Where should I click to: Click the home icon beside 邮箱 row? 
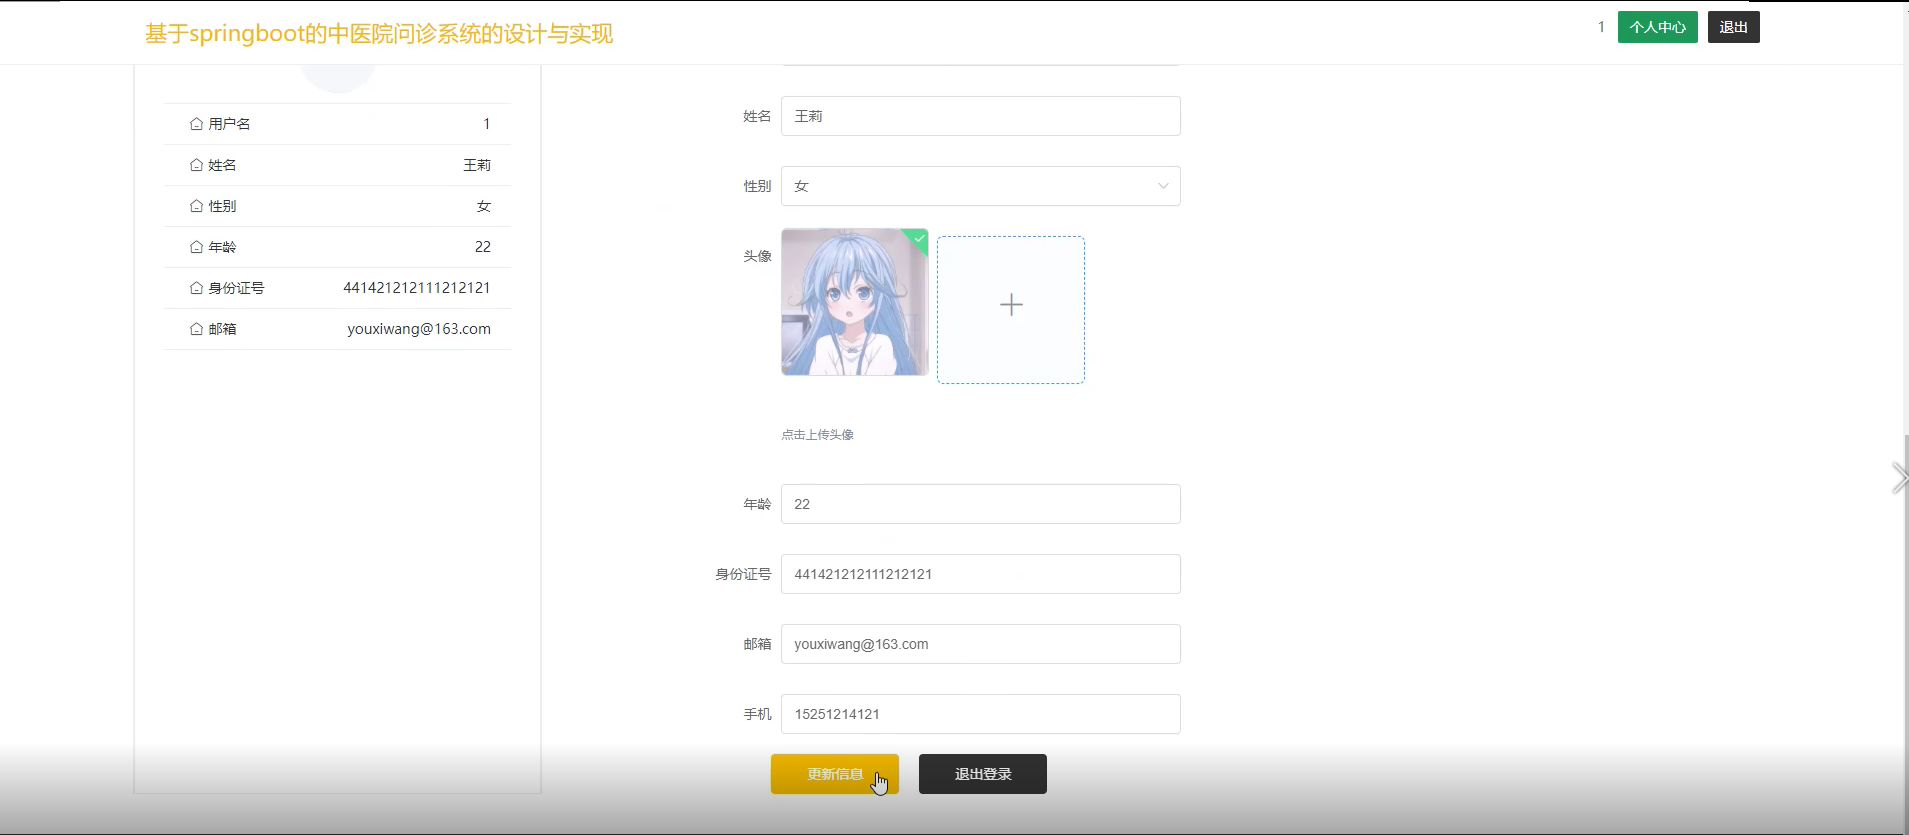click(x=196, y=329)
